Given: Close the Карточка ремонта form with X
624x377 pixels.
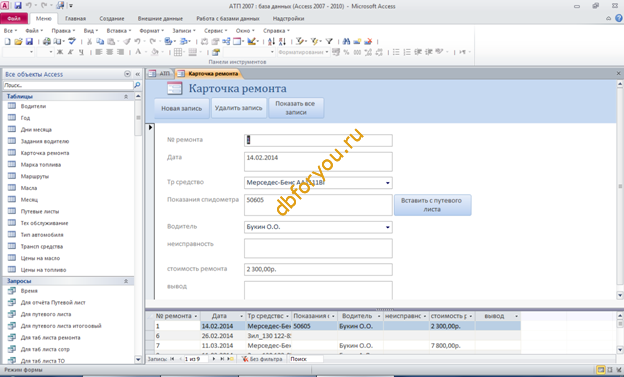Looking at the screenshot, I should (x=618, y=74).
